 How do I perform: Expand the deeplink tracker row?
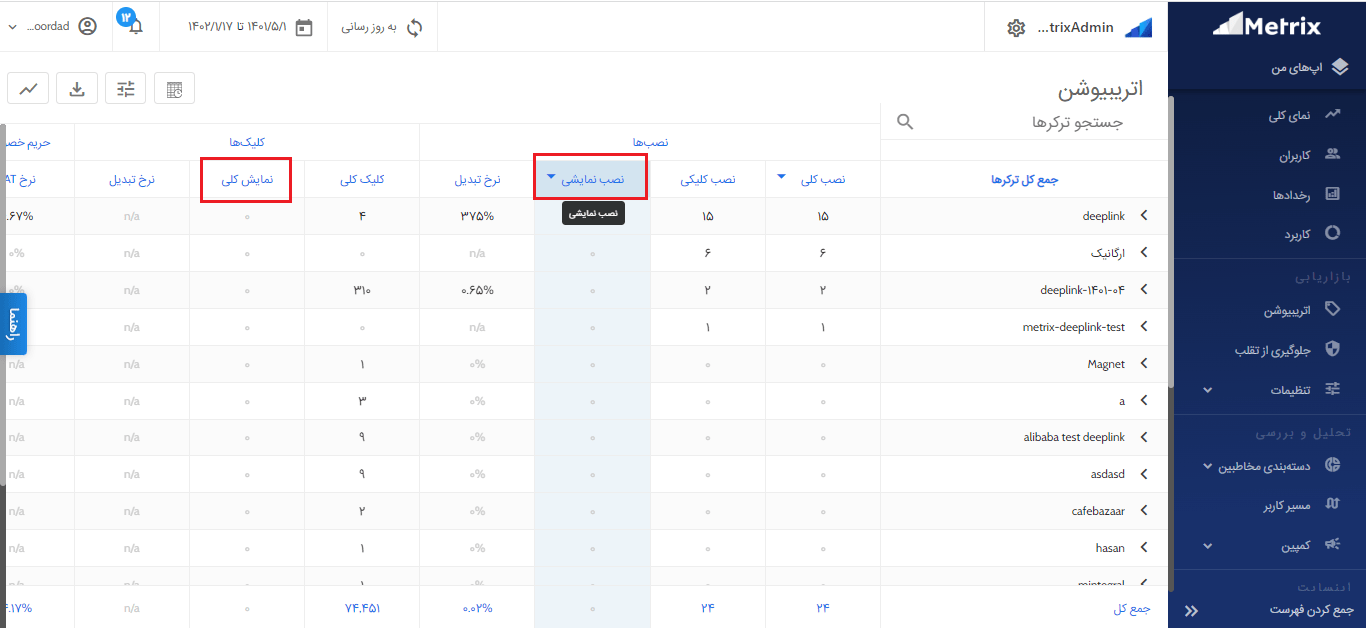coord(1144,216)
